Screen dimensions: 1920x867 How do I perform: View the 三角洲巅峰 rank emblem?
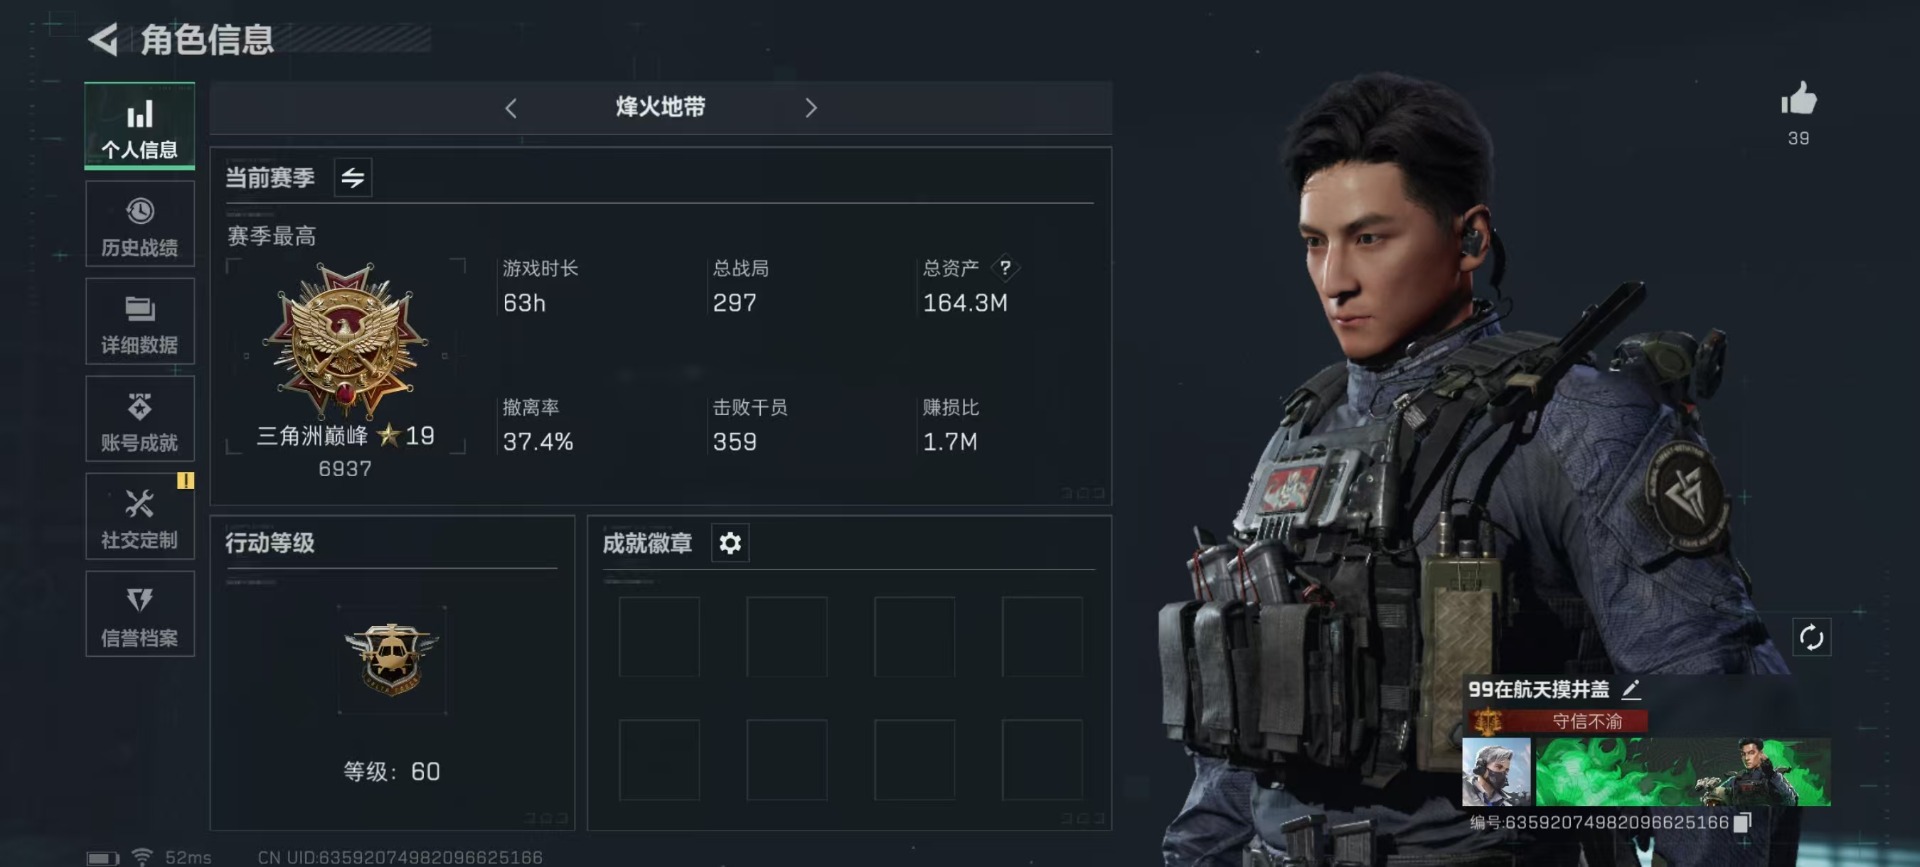click(x=346, y=340)
